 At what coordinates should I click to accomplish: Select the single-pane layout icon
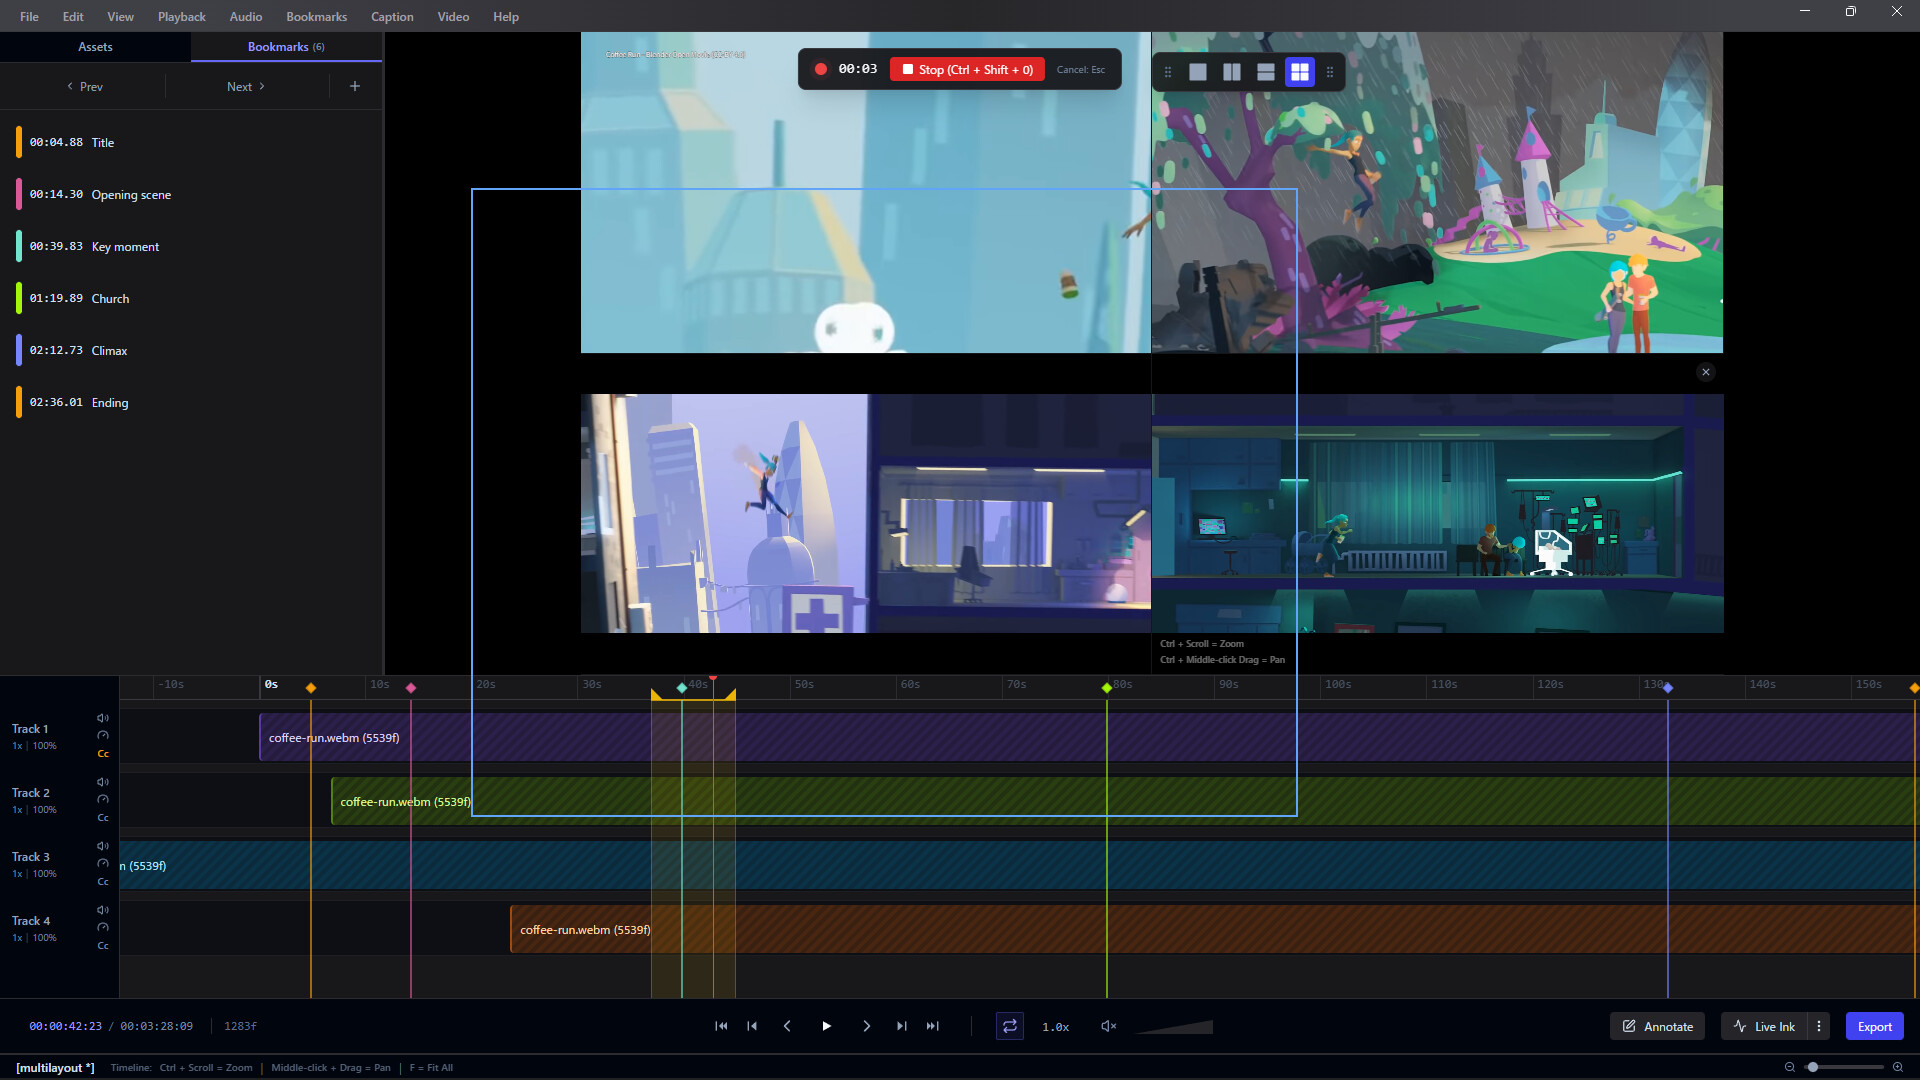[x=1199, y=71]
